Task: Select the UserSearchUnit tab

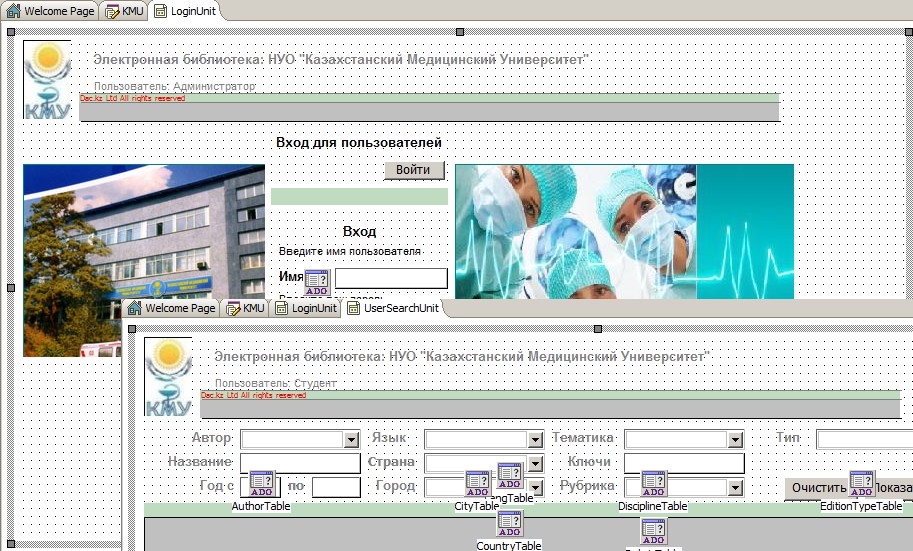Action: tap(393, 308)
